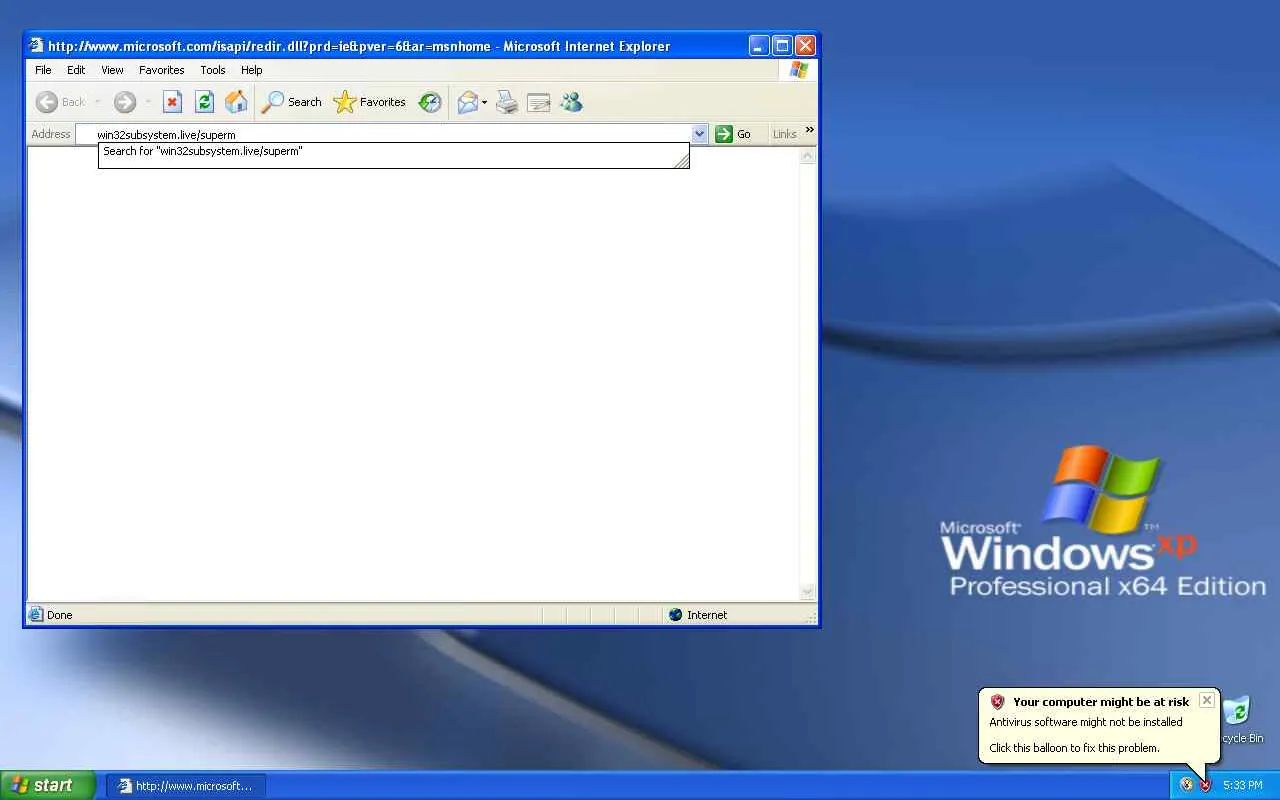Click the page scrollbar down arrow
The width and height of the screenshot is (1280, 800).
[808, 592]
